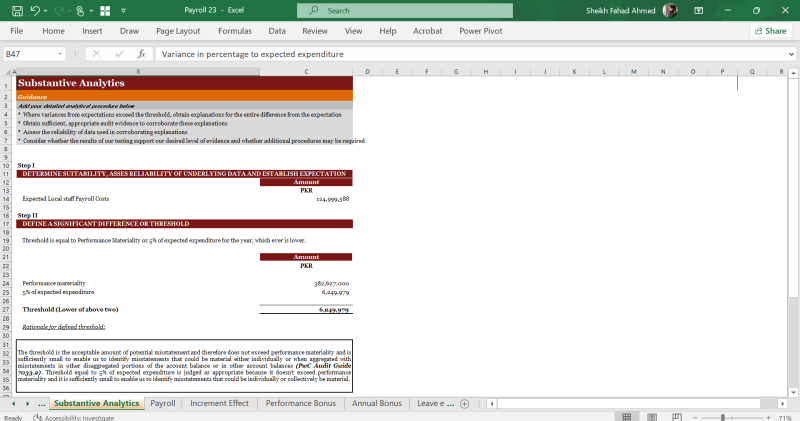
Task: Open the Review tab
Action: pyautogui.click(x=315, y=31)
